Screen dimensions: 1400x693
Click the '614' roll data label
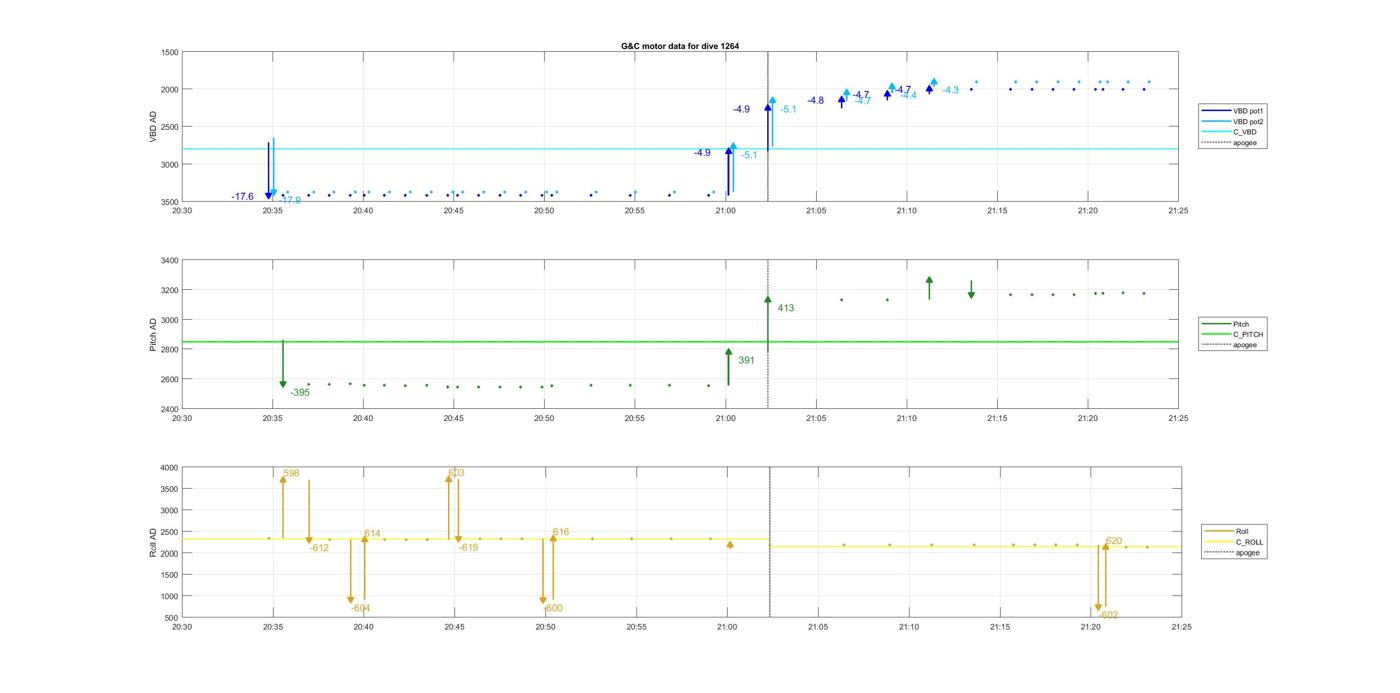pyautogui.click(x=372, y=534)
